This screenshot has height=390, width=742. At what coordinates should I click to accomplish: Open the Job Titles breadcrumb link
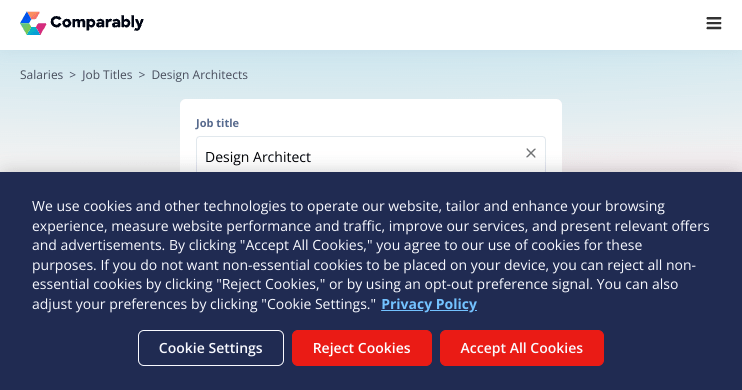pyautogui.click(x=107, y=75)
